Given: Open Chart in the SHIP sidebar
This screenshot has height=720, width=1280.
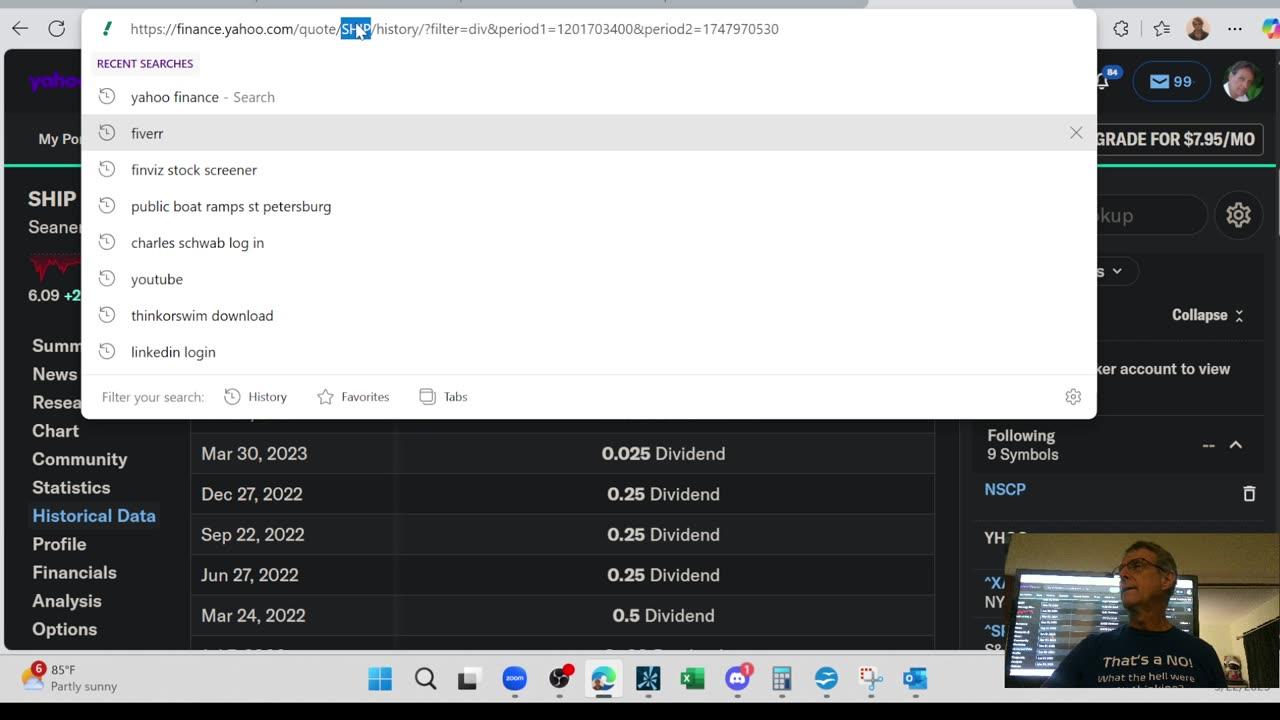Looking at the screenshot, I should pyautogui.click(x=55, y=431).
